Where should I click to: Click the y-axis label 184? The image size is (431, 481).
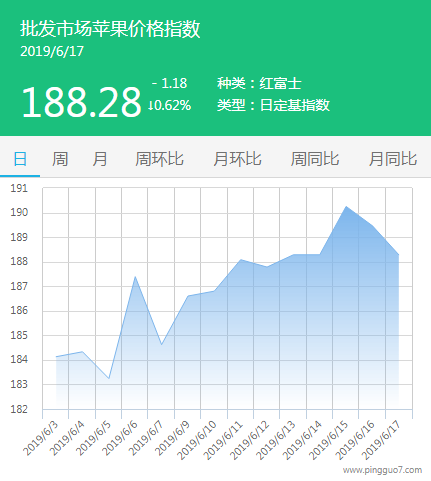tap(19, 359)
